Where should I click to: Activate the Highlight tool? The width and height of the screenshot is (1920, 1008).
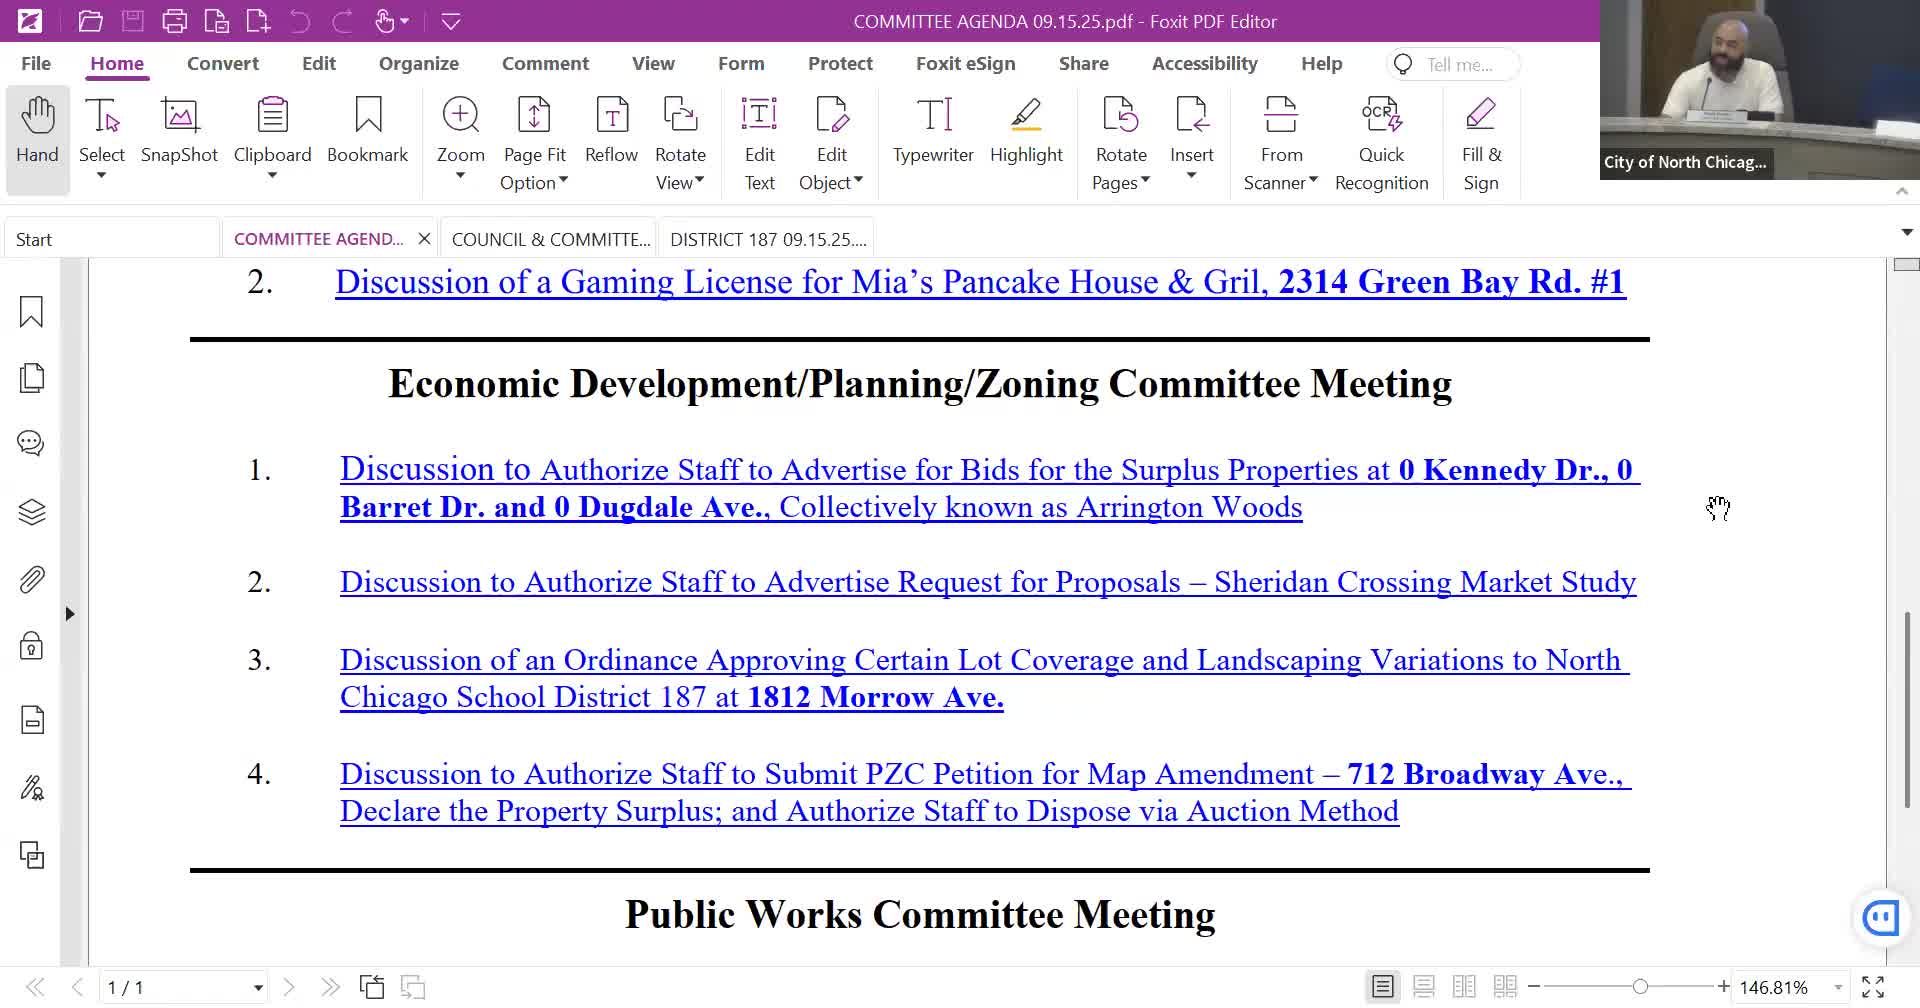pyautogui.click(x=1026, y=130)
